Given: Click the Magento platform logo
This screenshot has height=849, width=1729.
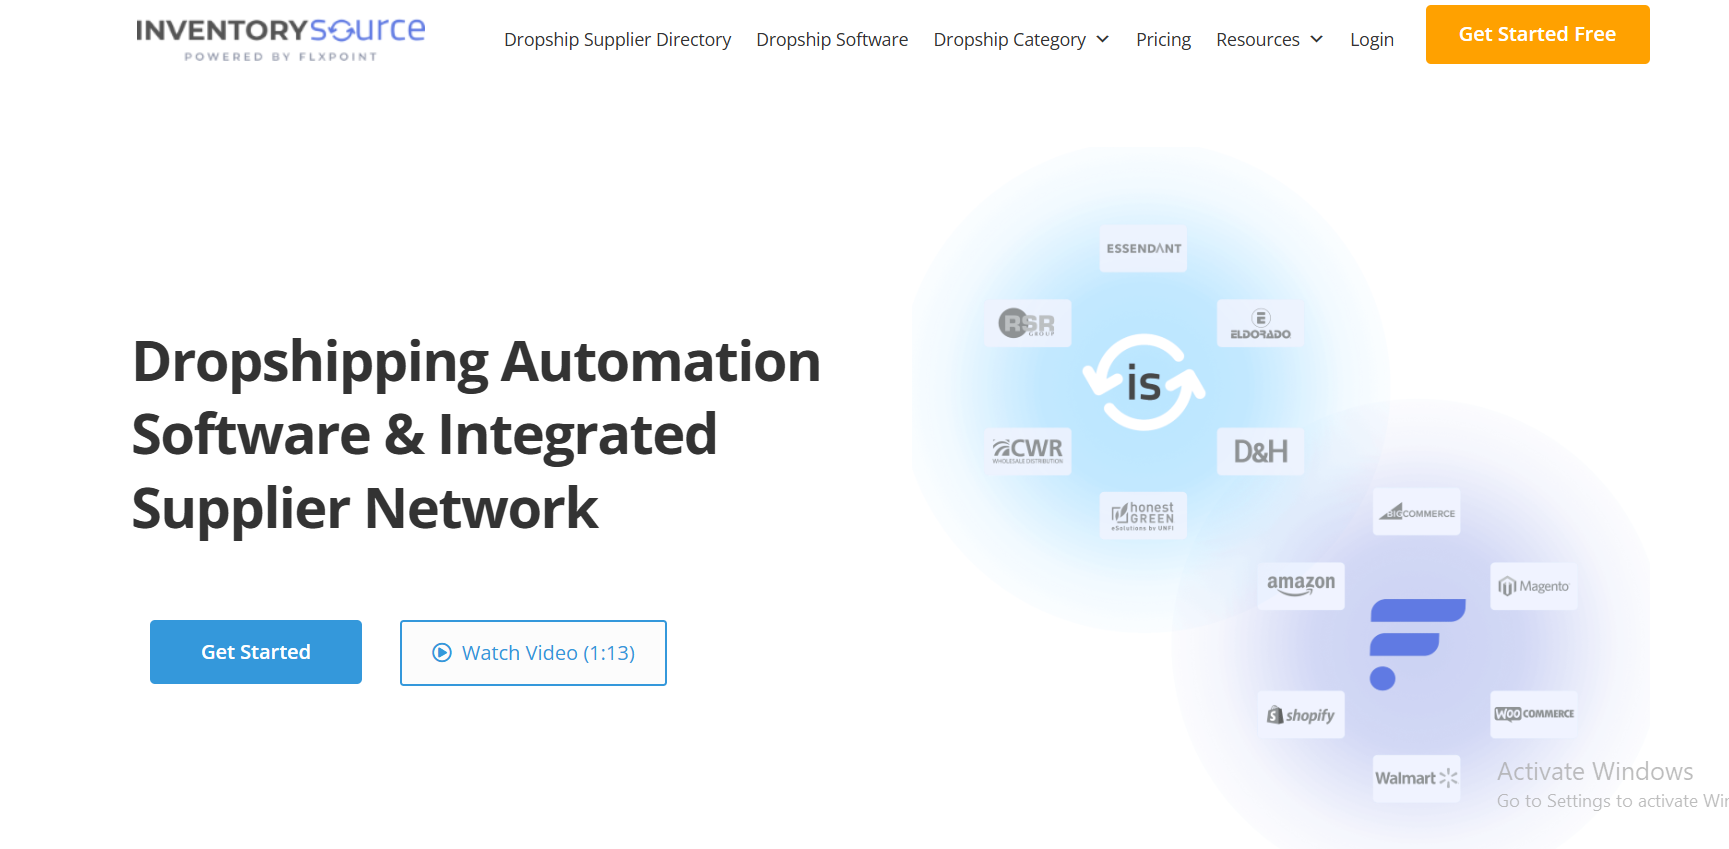Looking at the screenshot, I should click(1533, 586).
